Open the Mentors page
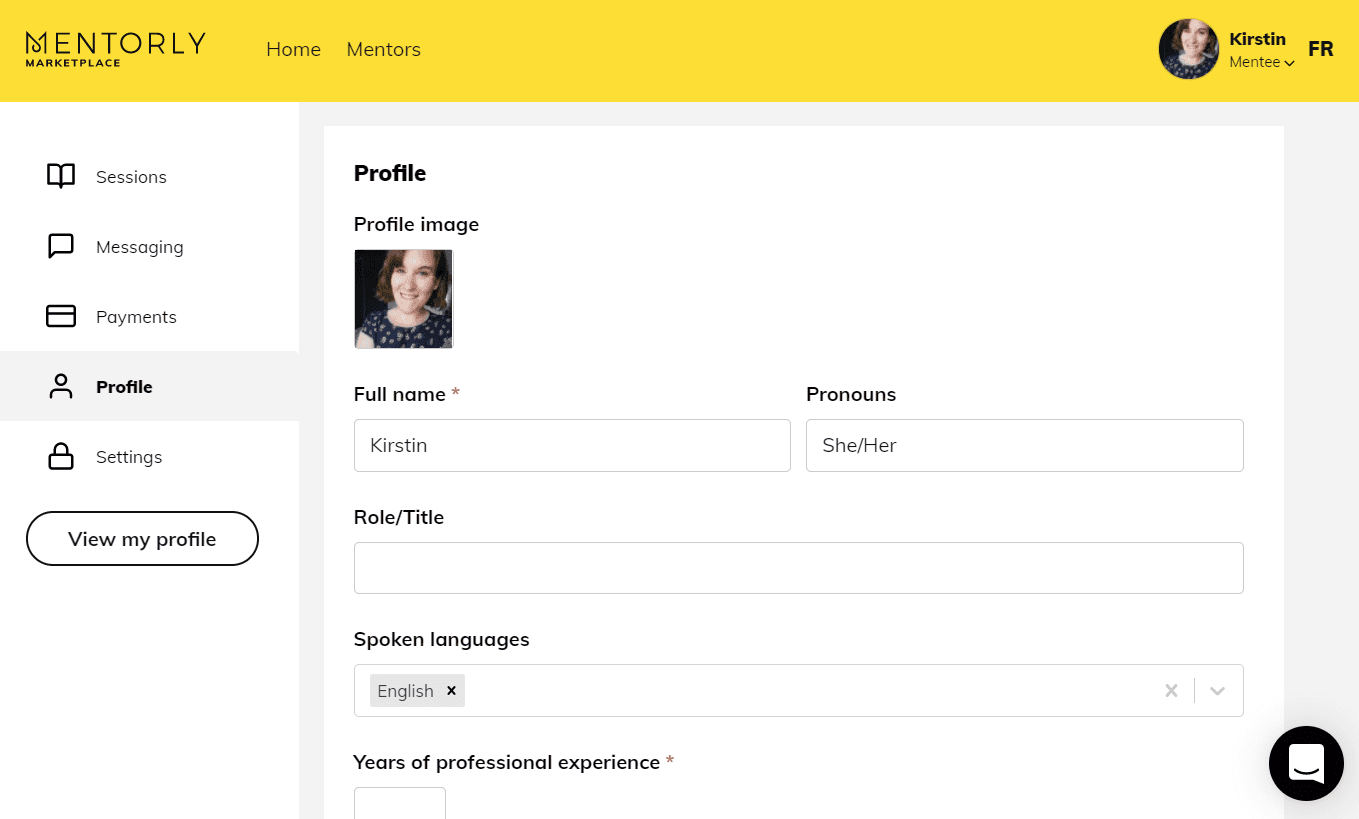Screen dimensions: 1359x819 (383, 49)
